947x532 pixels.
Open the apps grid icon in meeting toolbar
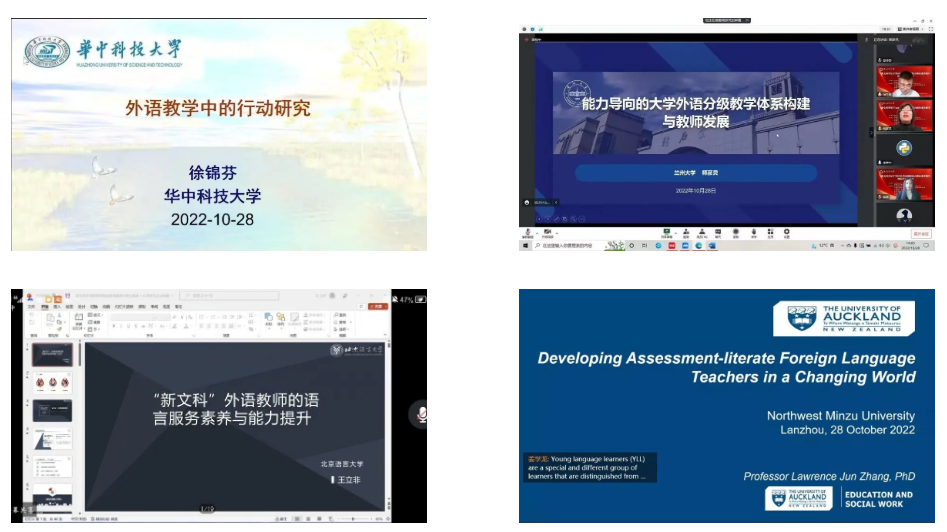click(x=770, y=233)
